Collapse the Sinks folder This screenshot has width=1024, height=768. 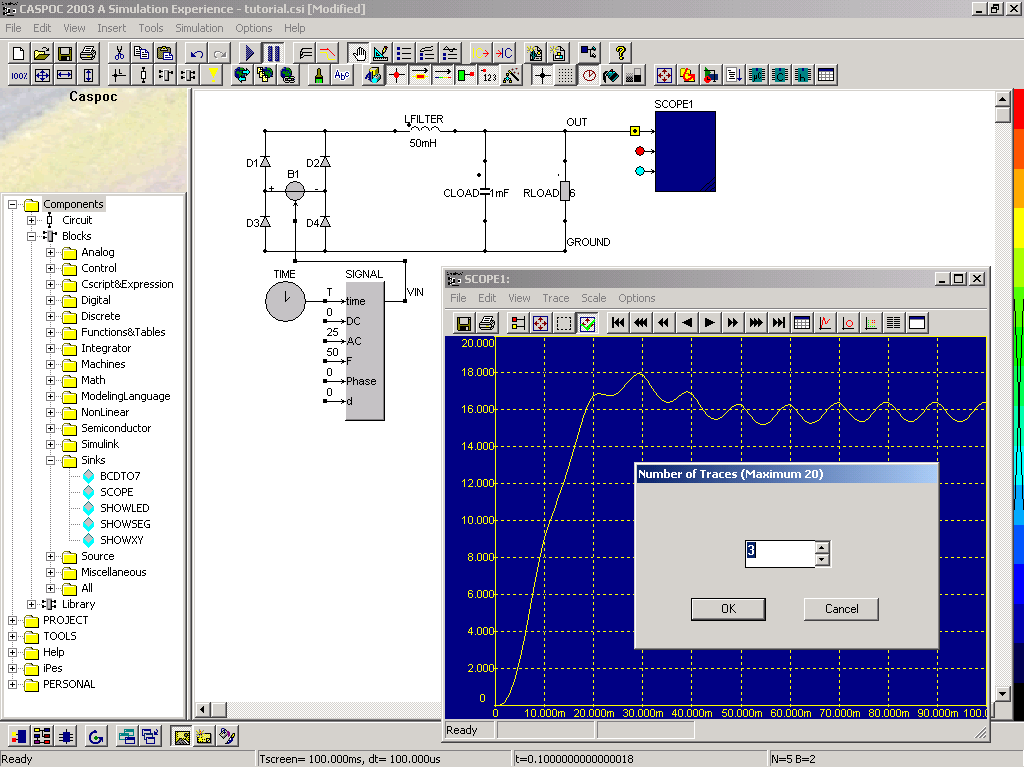[50, 460]
